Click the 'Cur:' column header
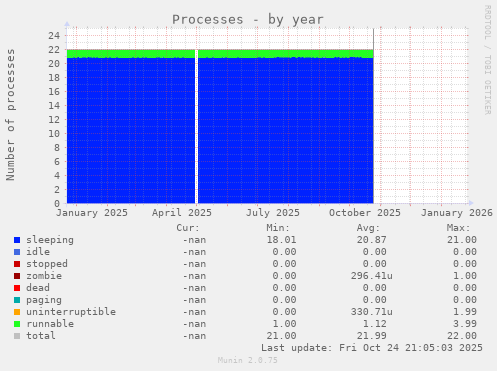The width and height of the screenshot is (497, 371). click(188, 228)
